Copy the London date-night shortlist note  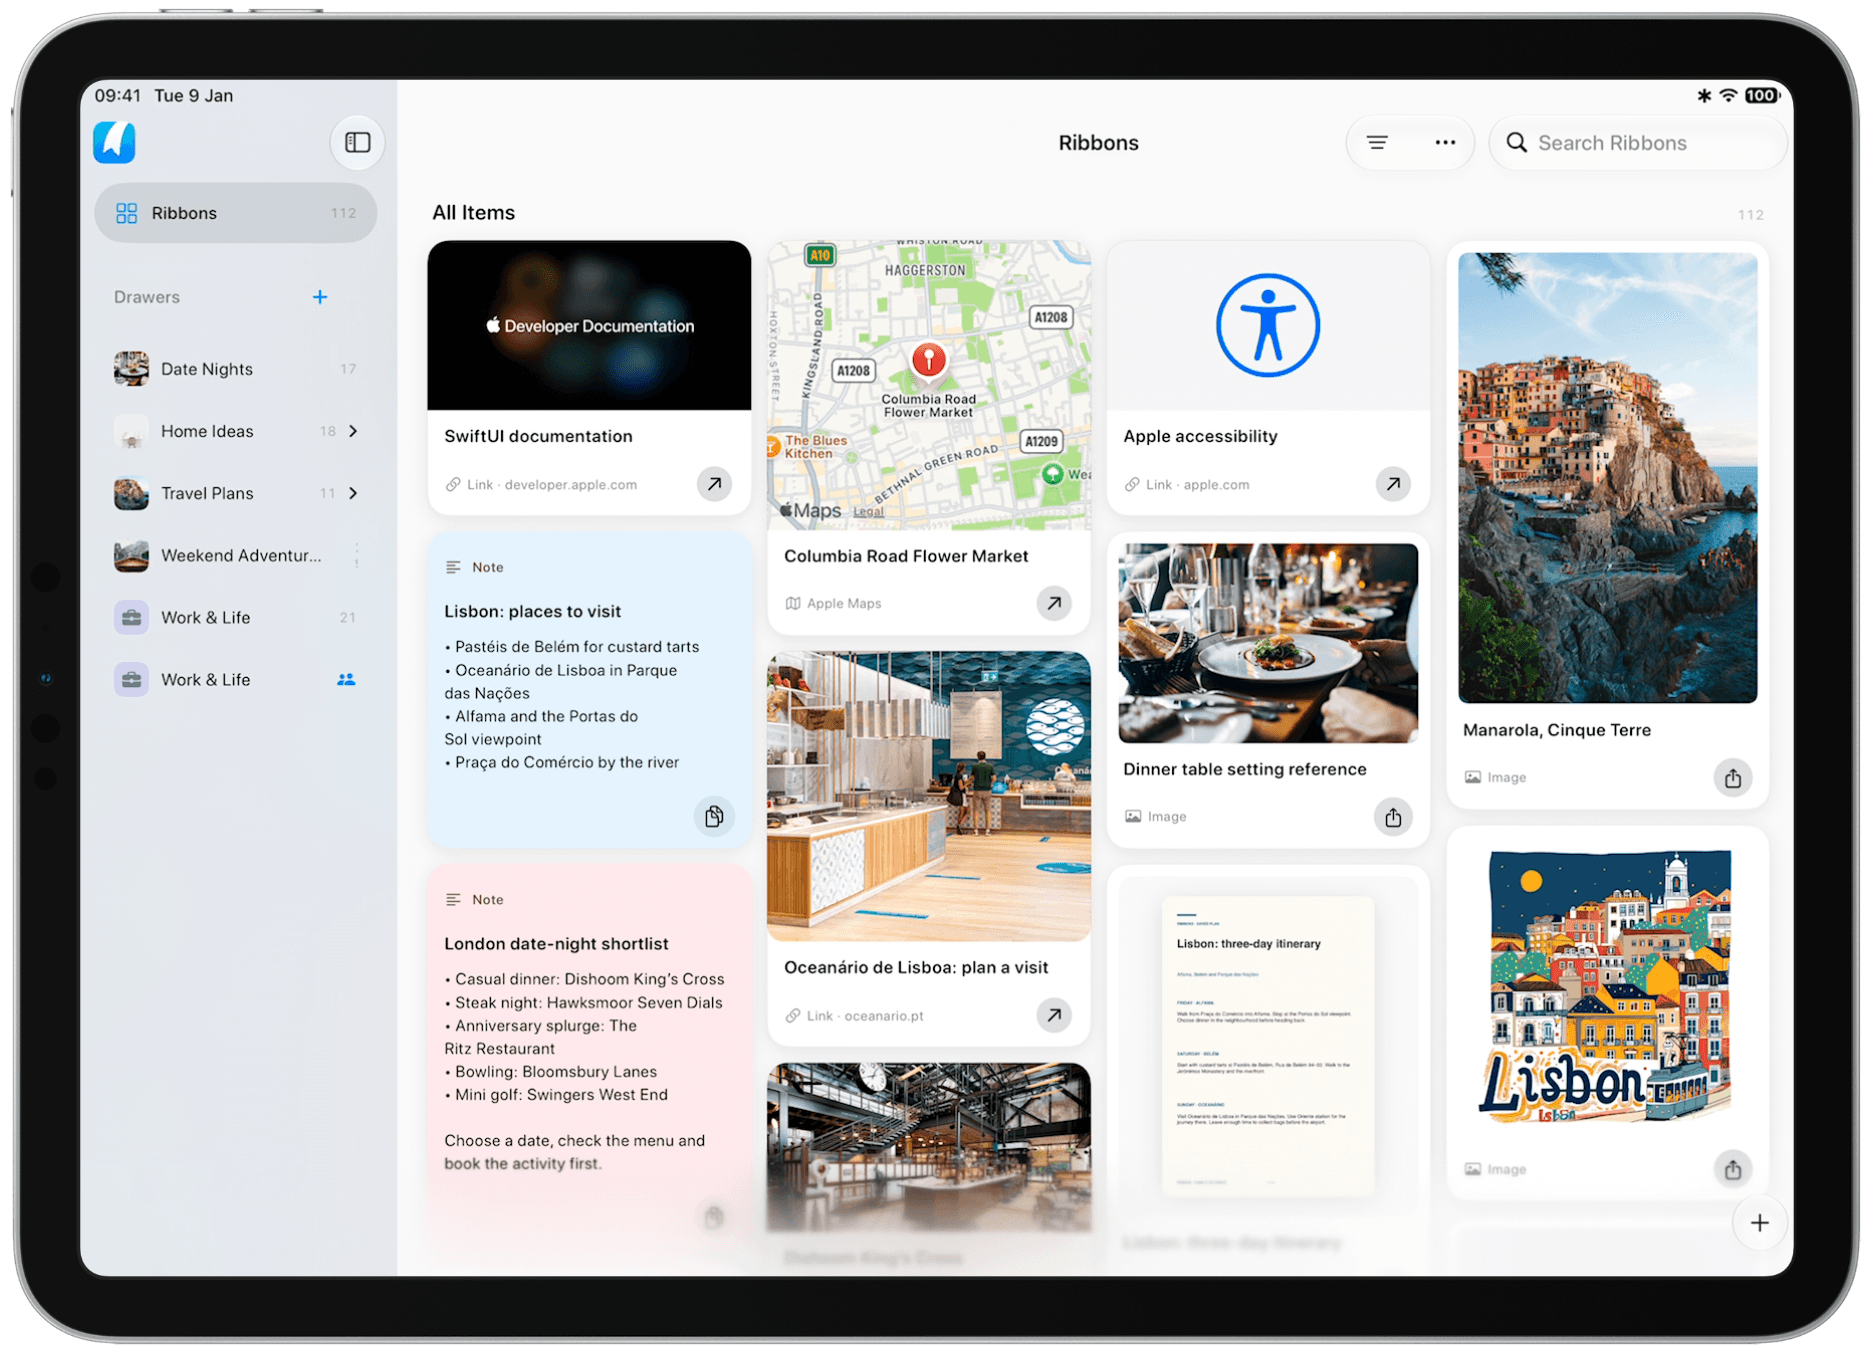pos(714,1217)
